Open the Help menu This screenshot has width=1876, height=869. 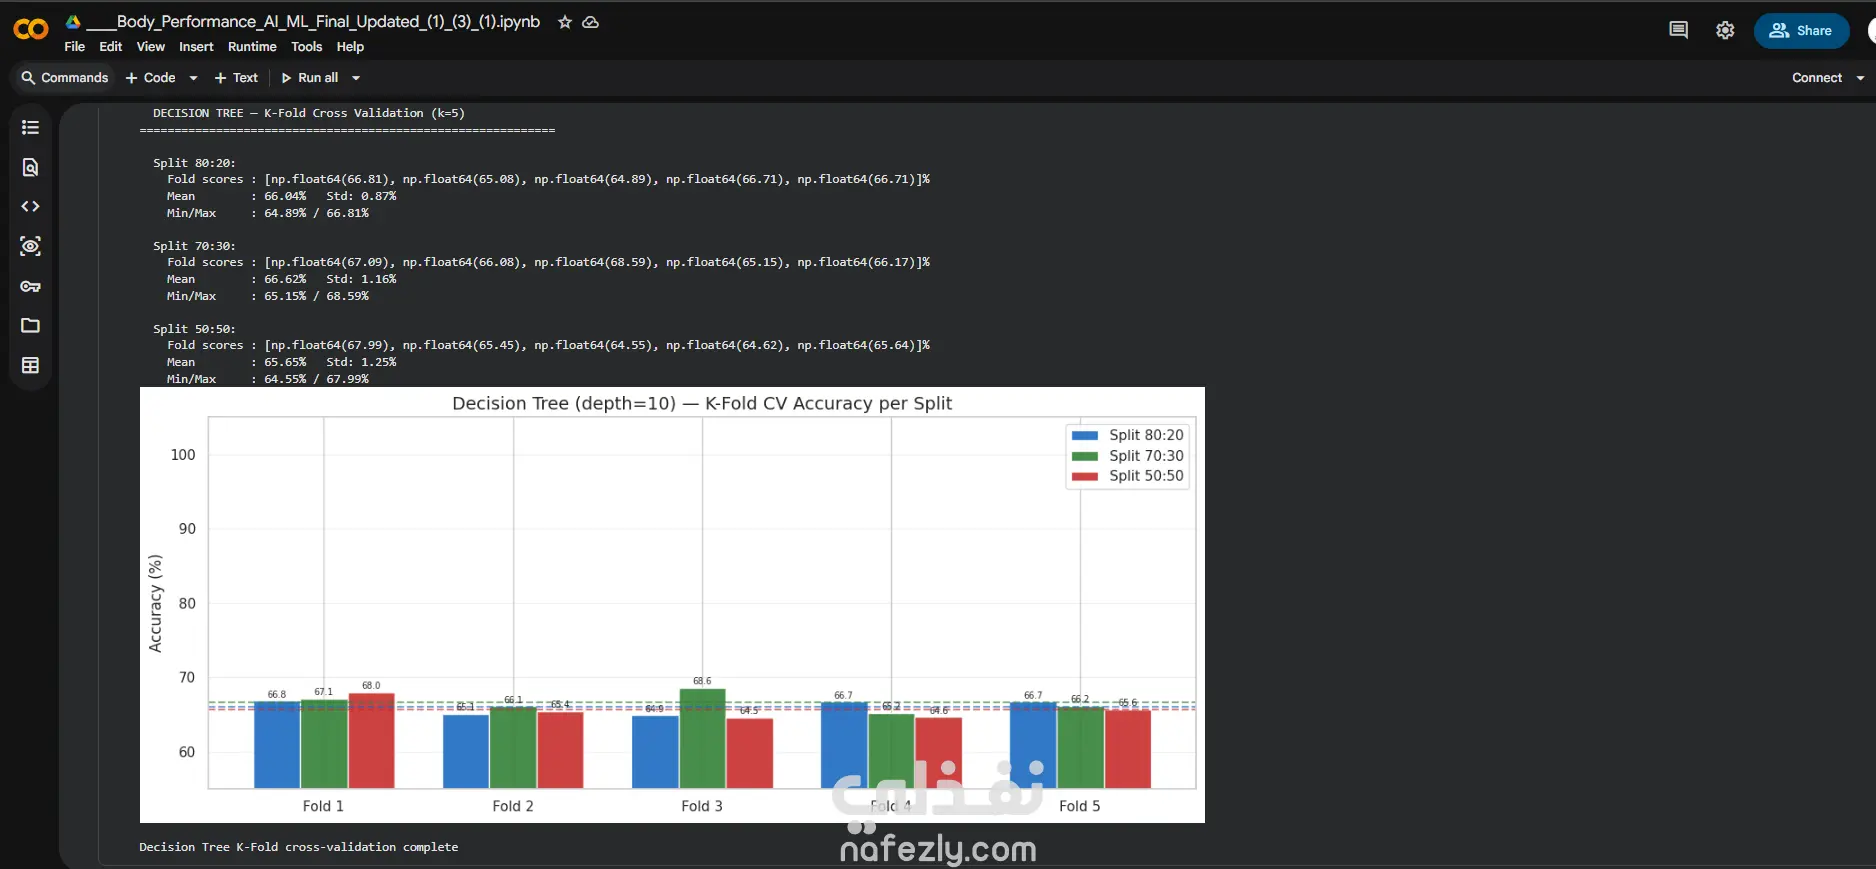[350, 47]
